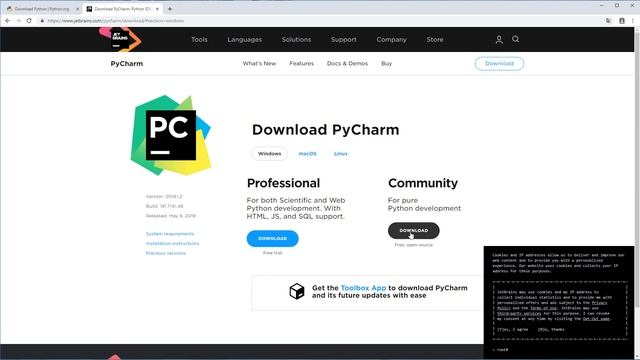Screen dimensions: 640x360
Task: Click the 'Free, open-source' caption
Action: [413, 245]
